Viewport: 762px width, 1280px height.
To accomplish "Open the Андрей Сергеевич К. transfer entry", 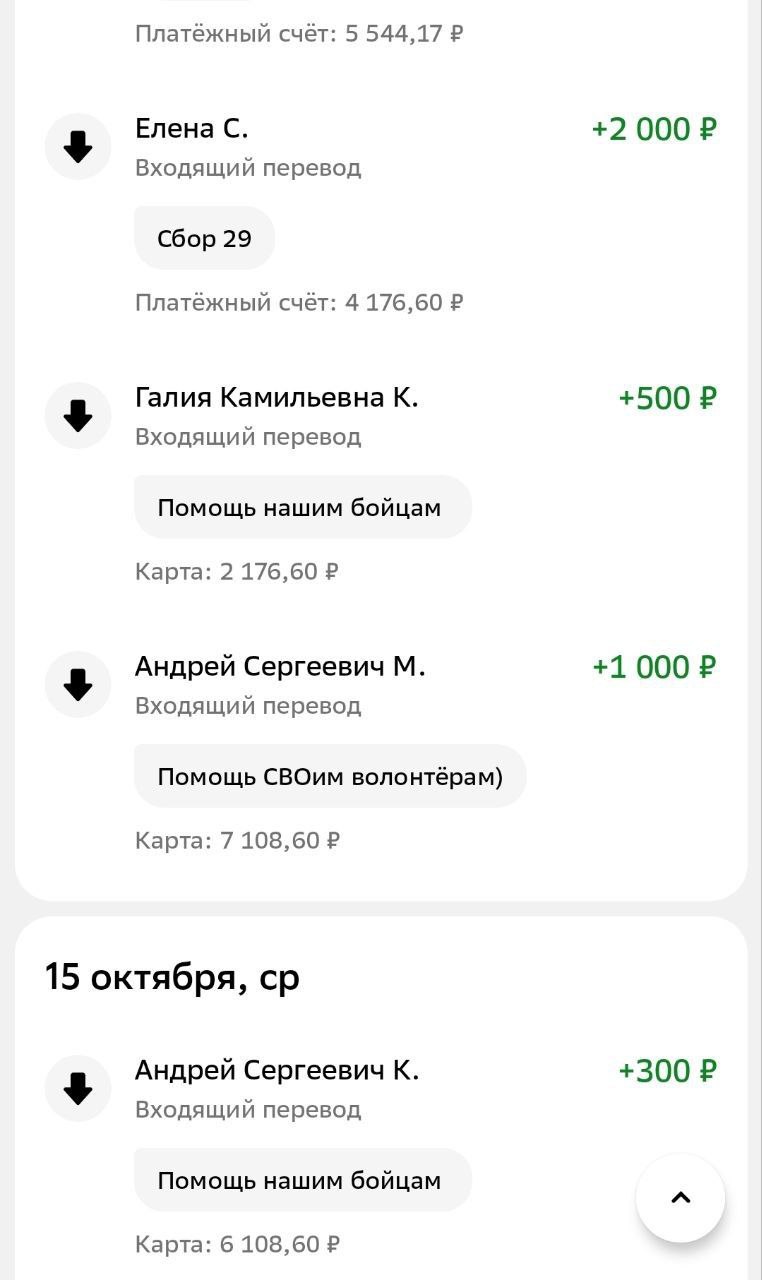I will point(277,1071).
